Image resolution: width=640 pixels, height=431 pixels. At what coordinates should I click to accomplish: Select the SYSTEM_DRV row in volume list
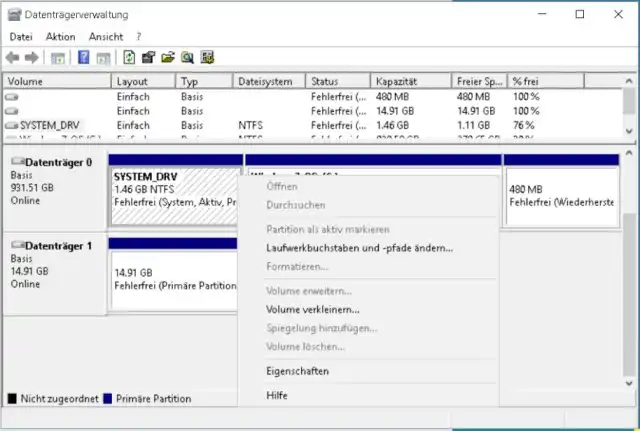point(48,125)
